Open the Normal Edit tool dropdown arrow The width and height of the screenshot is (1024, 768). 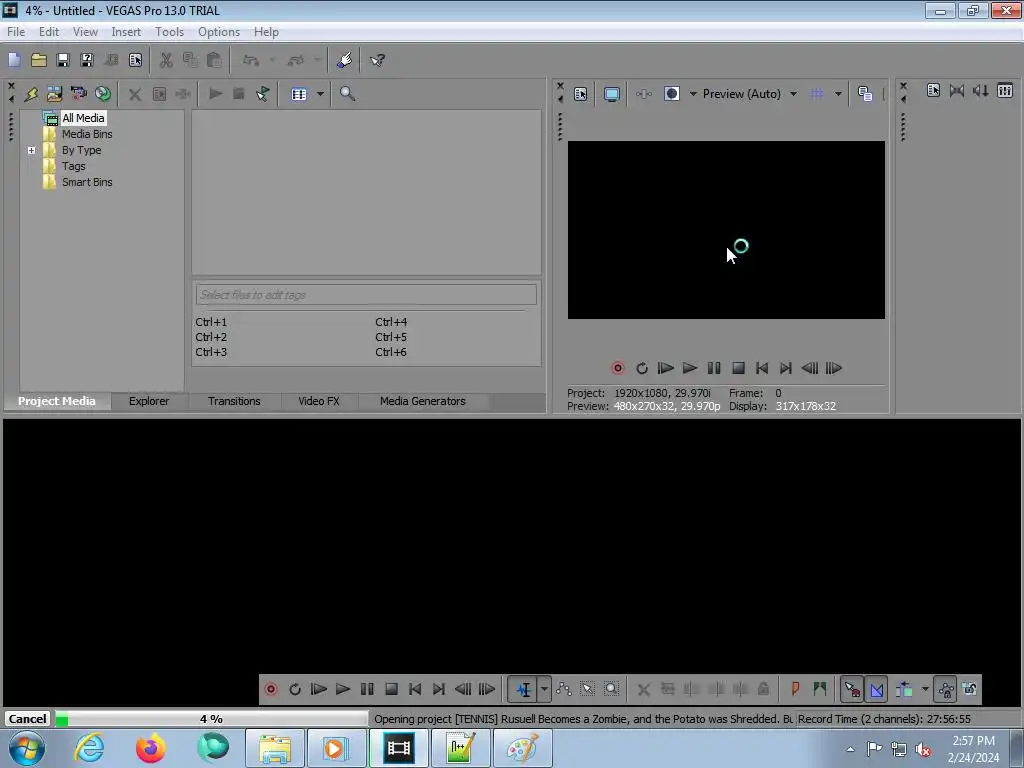(x=544, y=689)
